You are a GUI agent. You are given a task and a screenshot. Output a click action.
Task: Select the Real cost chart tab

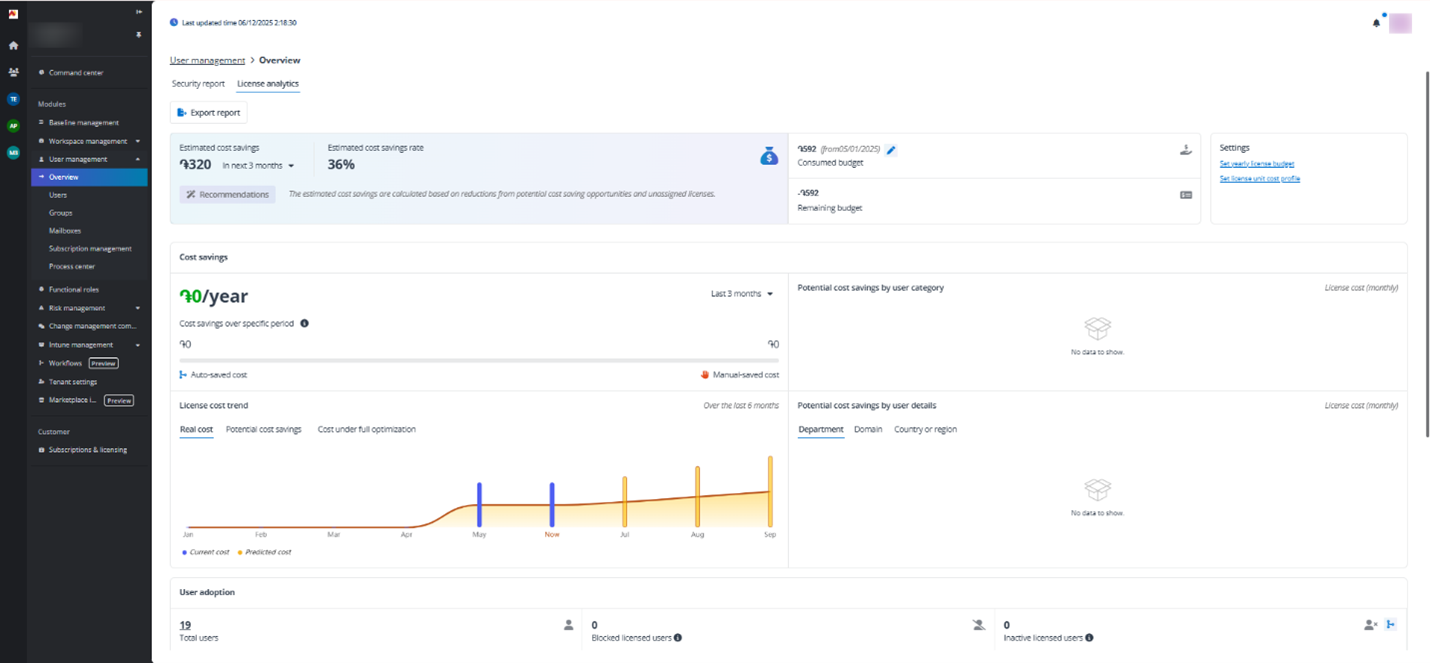pyautogui.click(x=196, y=429)
